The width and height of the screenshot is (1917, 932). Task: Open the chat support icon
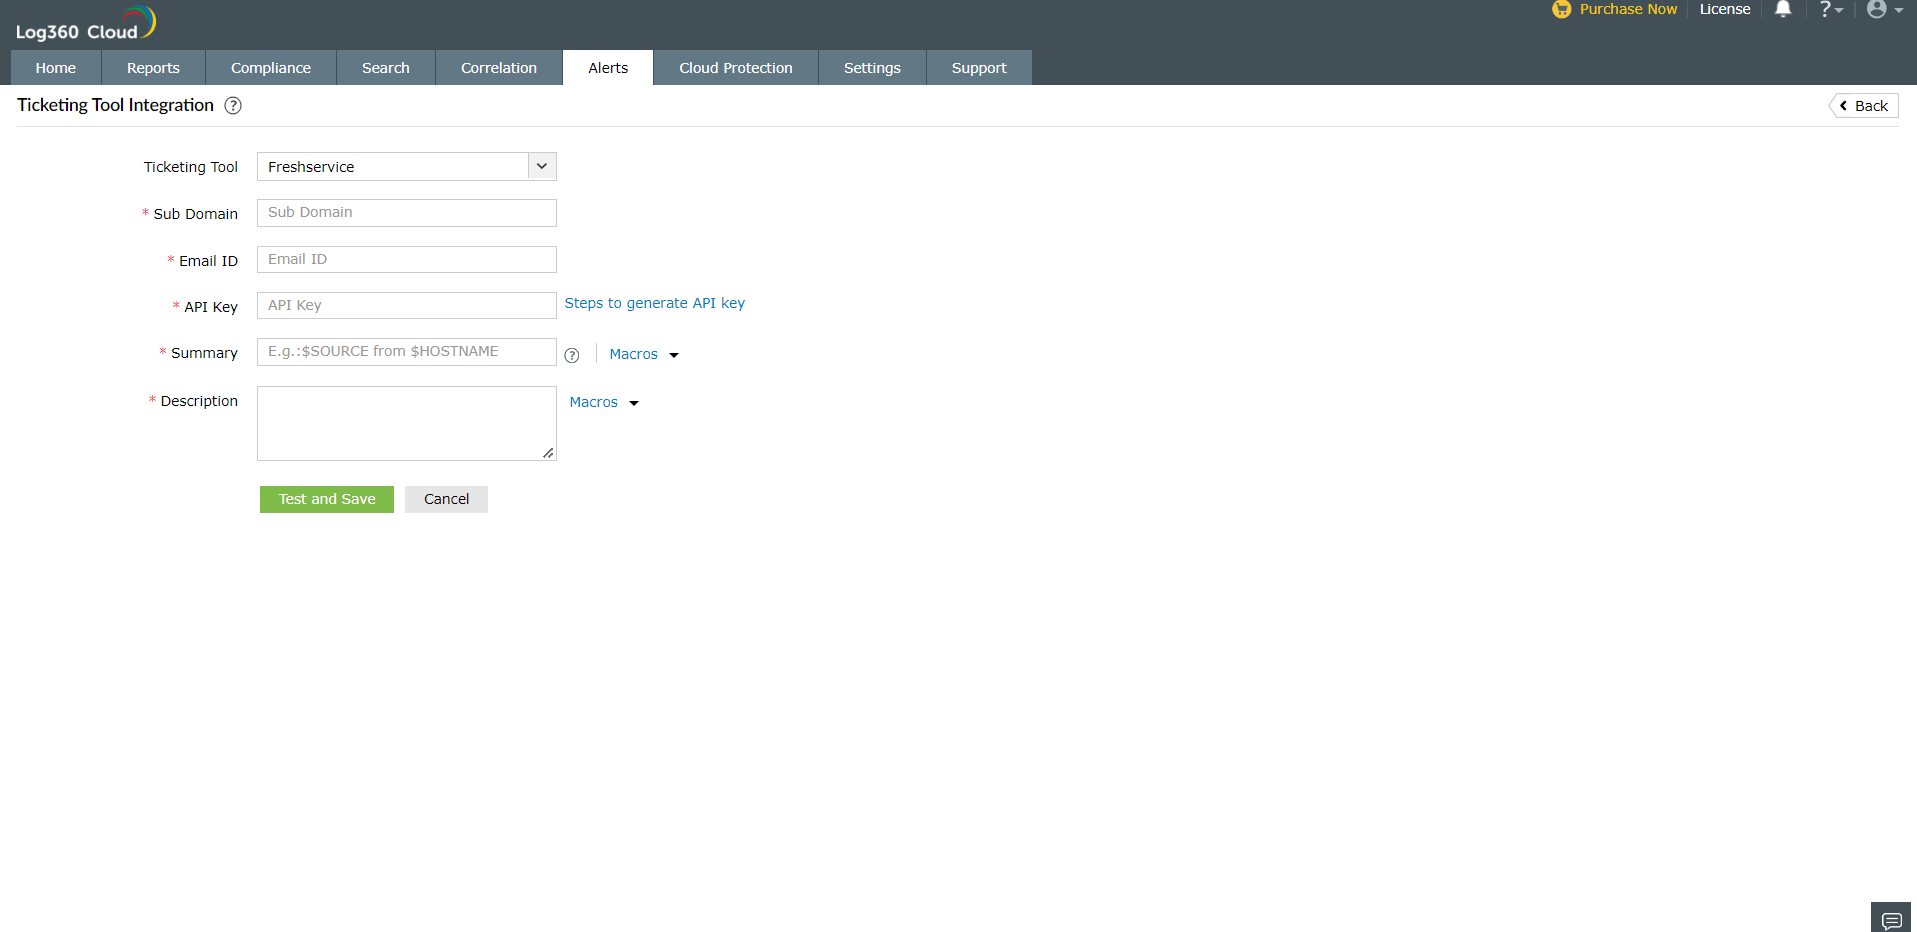click(x=1891, y=918)
